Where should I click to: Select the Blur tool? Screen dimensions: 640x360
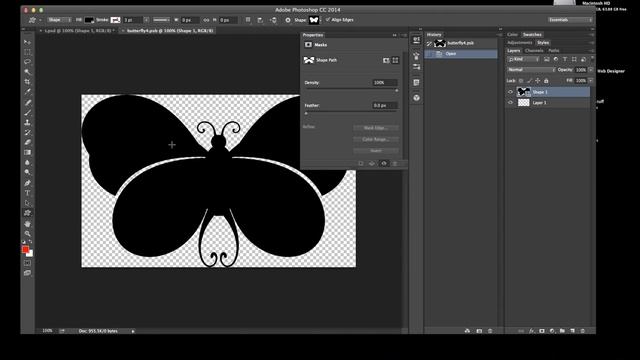[x=27, y=162]
